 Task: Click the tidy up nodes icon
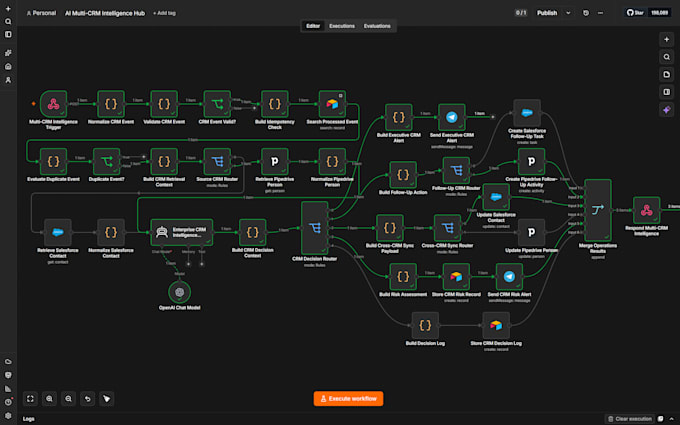coord(107,399)
